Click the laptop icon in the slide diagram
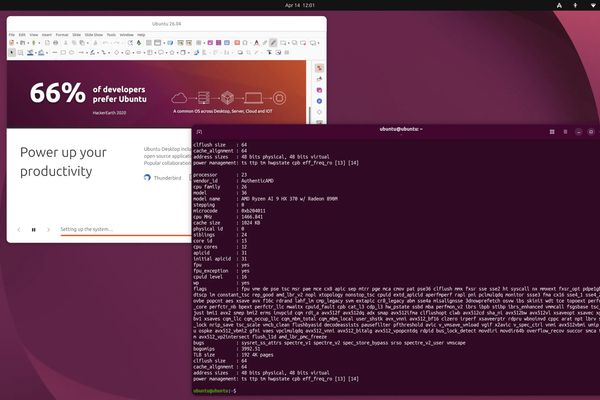 (x=253, y=98)
